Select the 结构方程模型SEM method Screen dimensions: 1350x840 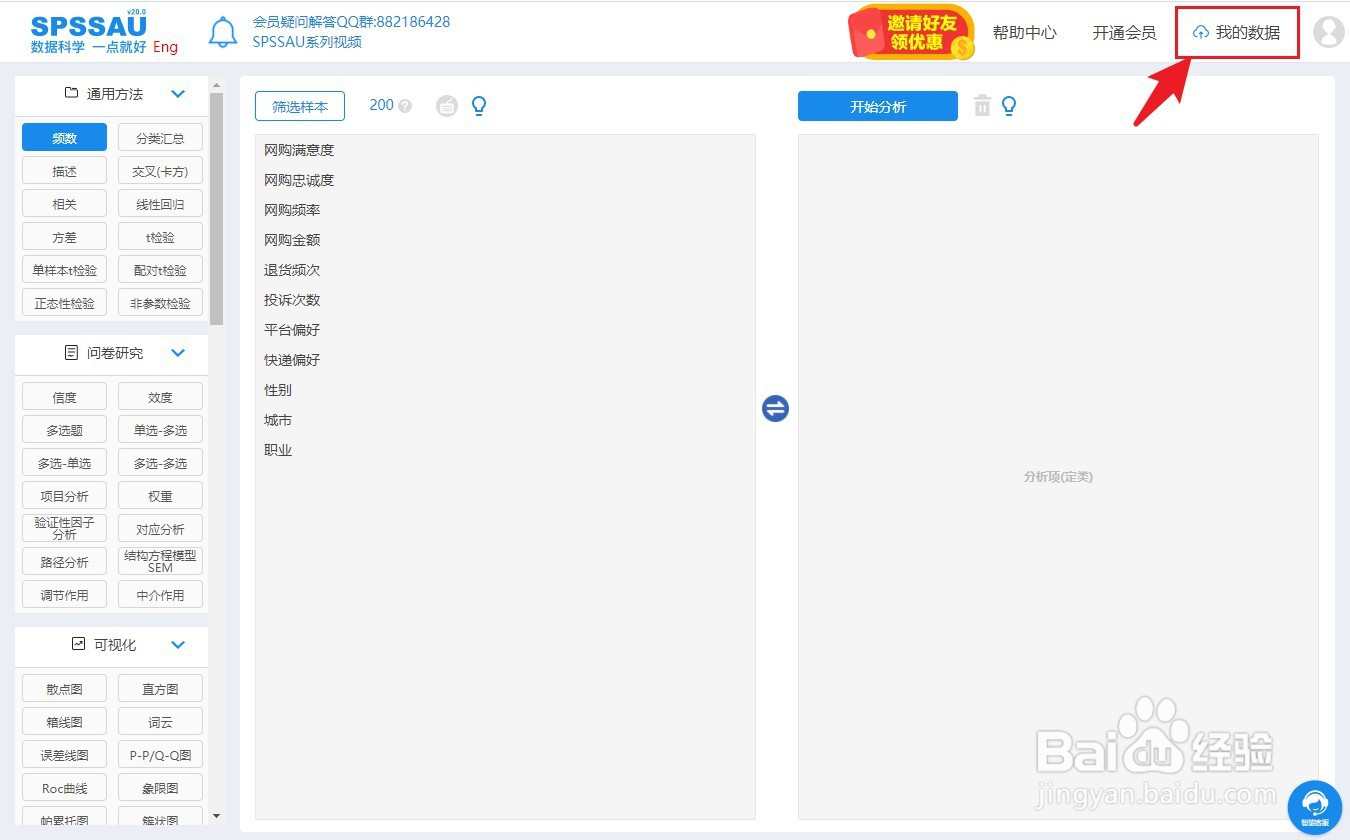pyautogui.click(x=160, y=561)
